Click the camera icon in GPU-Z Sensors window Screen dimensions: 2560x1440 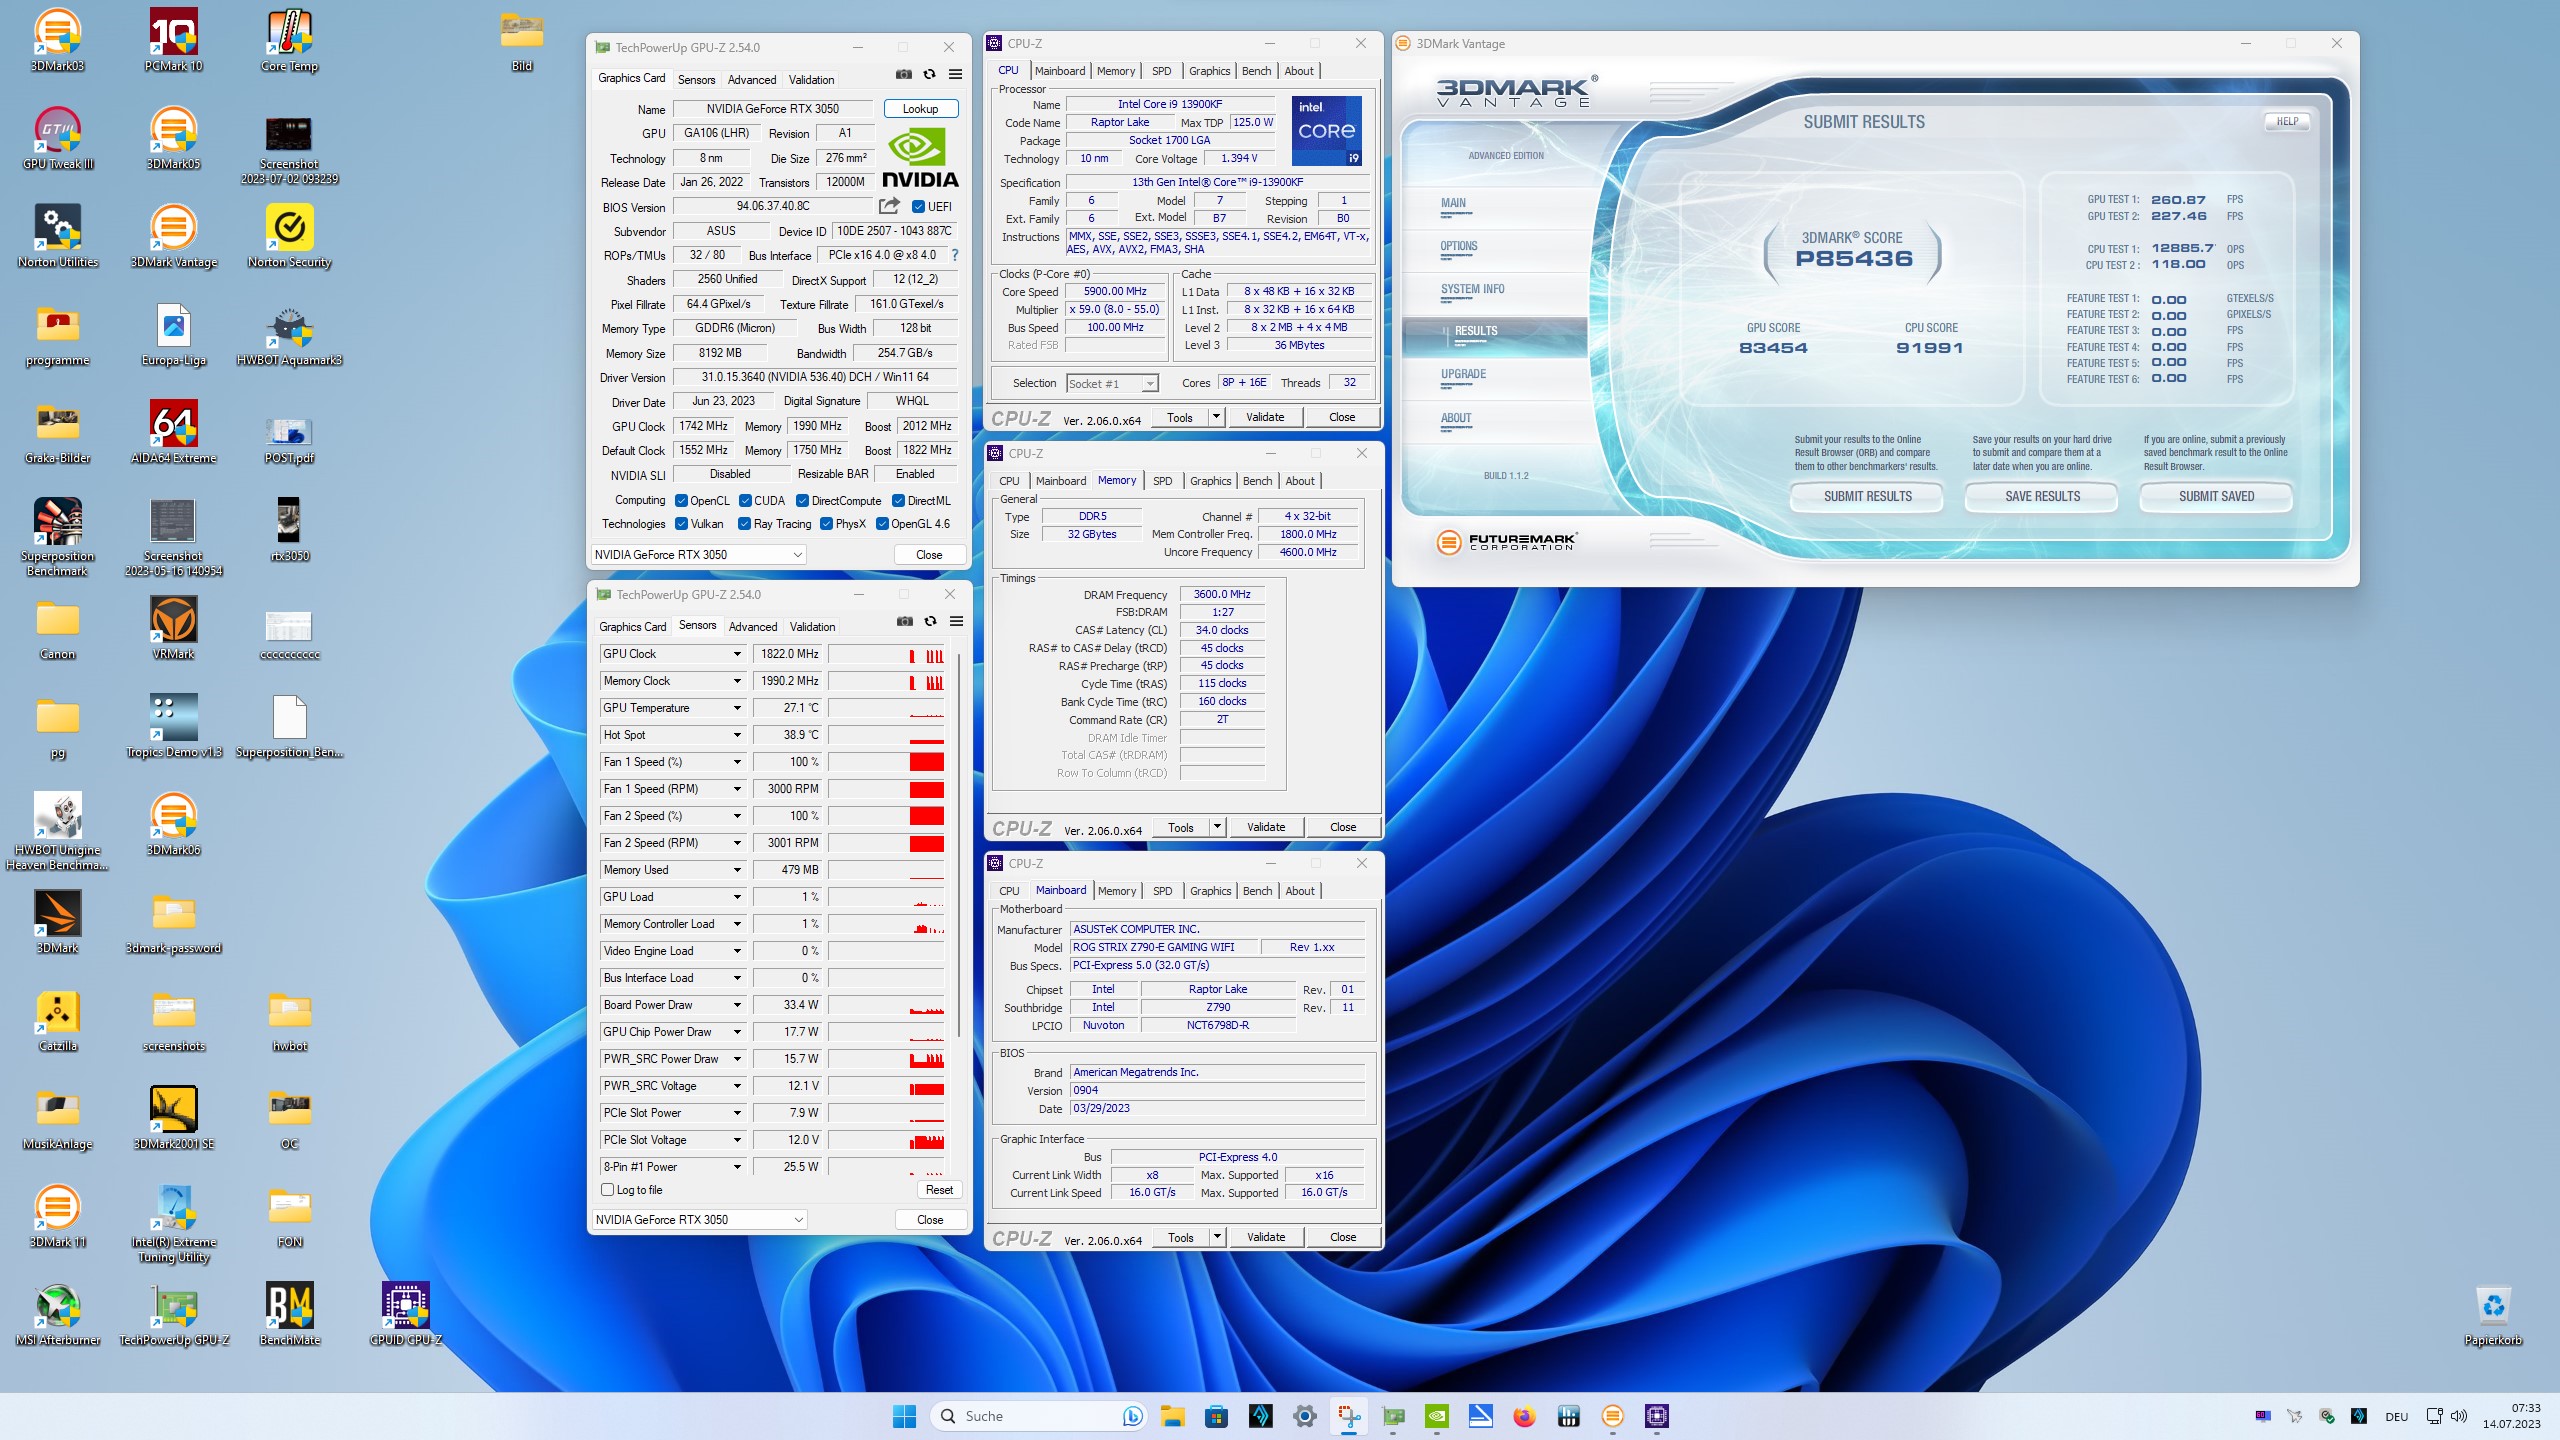(904, 622)
